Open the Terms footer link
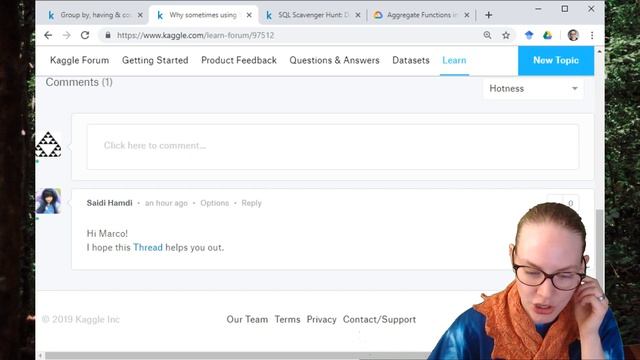Viewport: 640px width, 360px height. point(287,320)
